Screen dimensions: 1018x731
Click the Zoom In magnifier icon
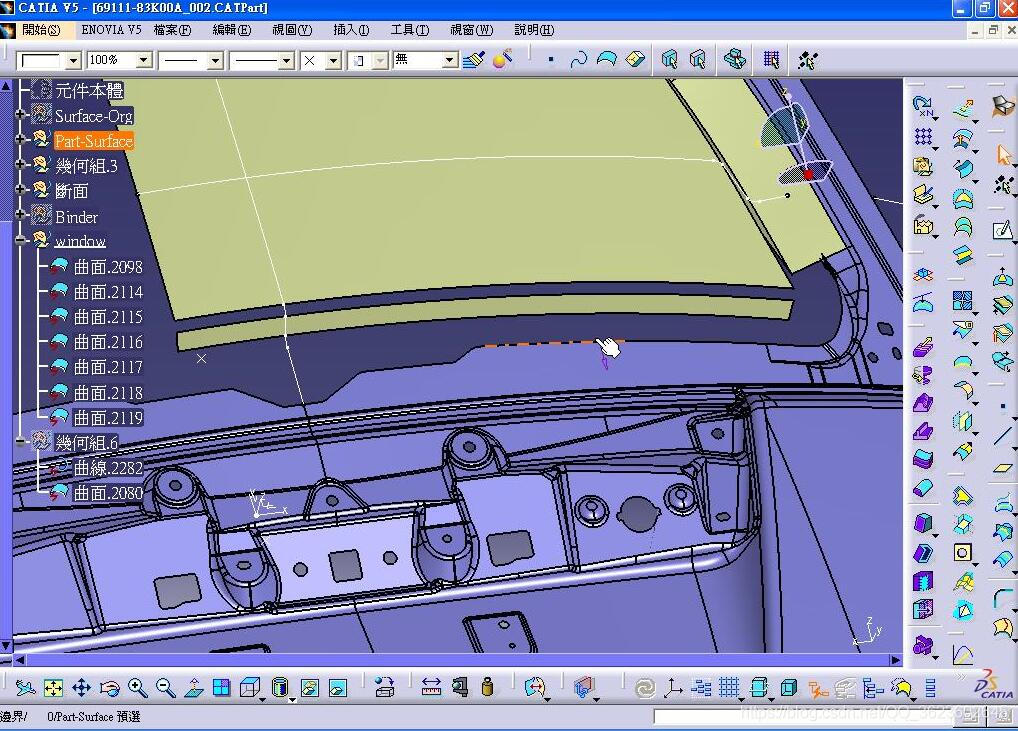[x=137, y=687]
